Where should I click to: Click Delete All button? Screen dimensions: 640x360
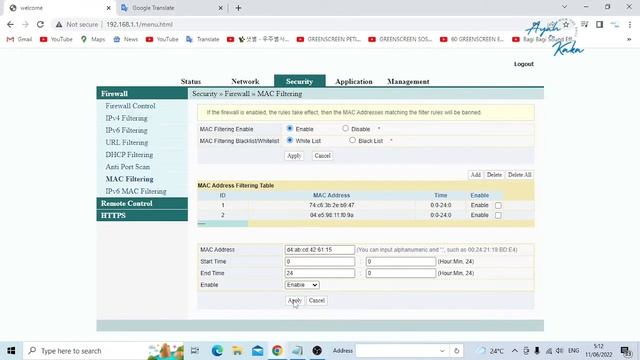click(519, 175)
